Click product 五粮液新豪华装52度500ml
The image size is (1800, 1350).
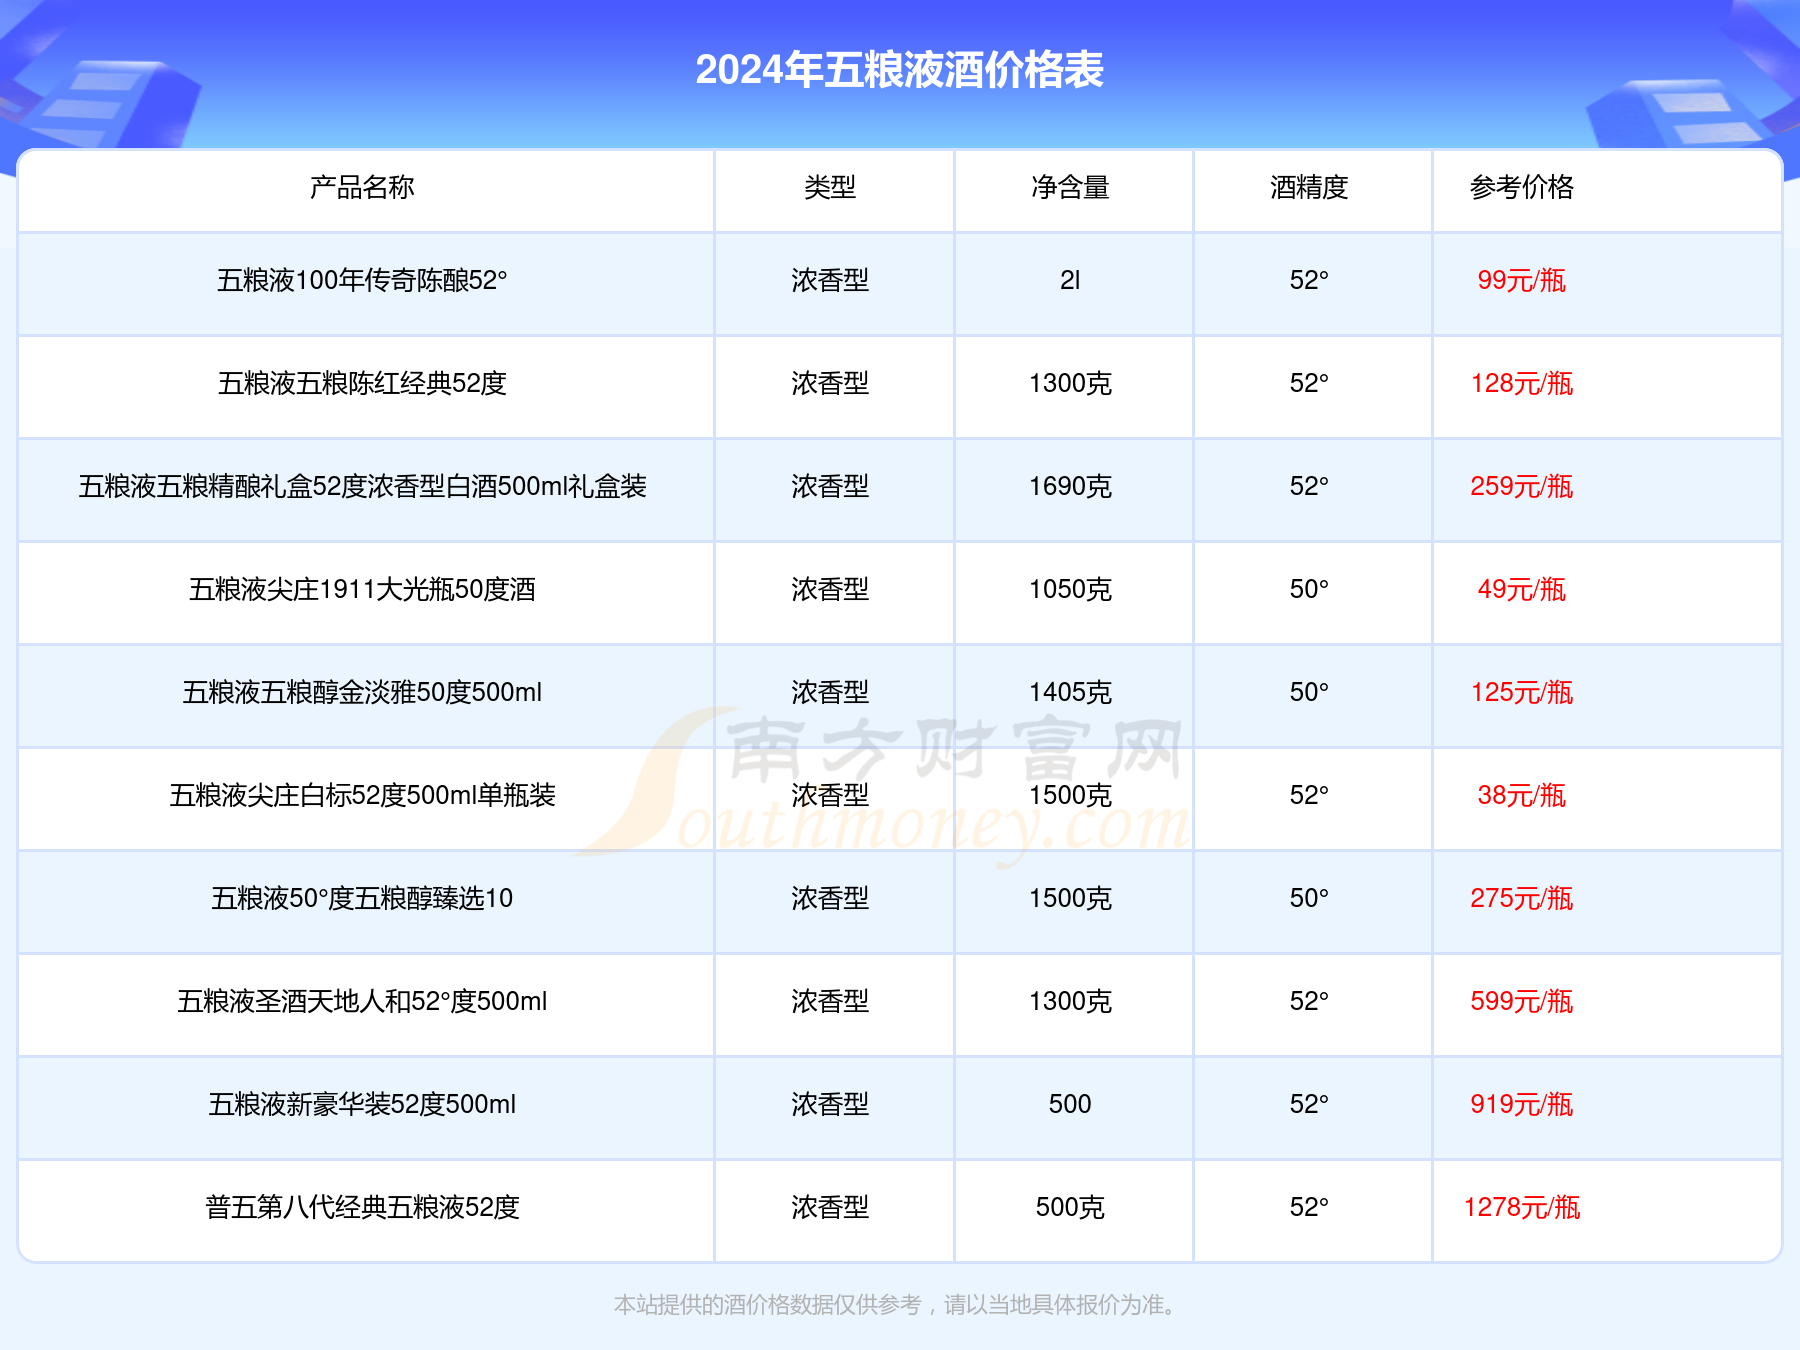click(362, 1104)
